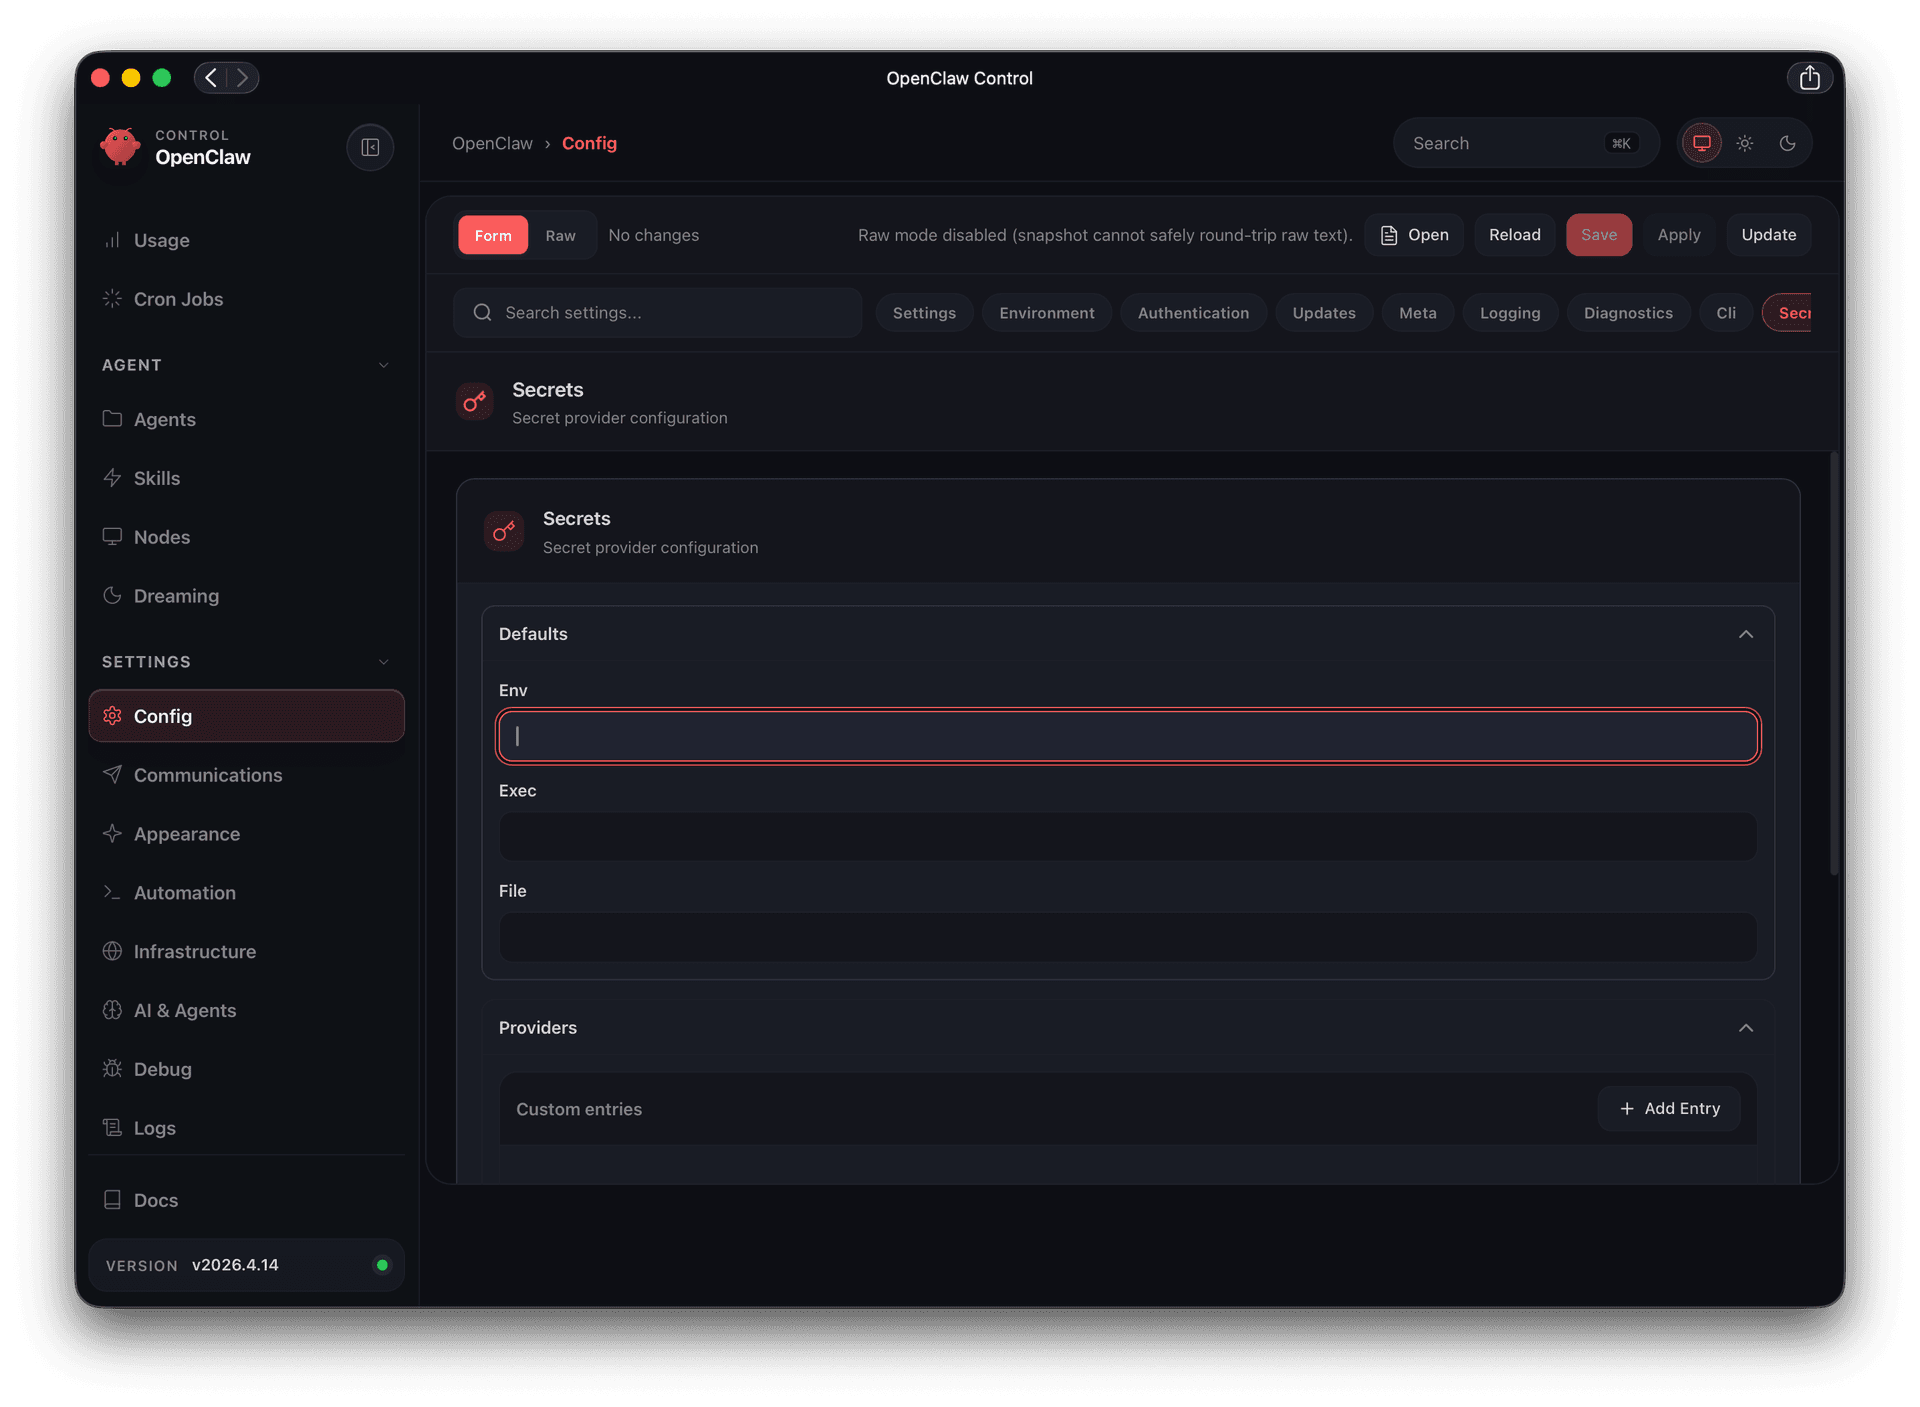Viewport: 1920px width, 1407px height.
Task: Select the Settings filter tab
Action: tap(924, 313)
